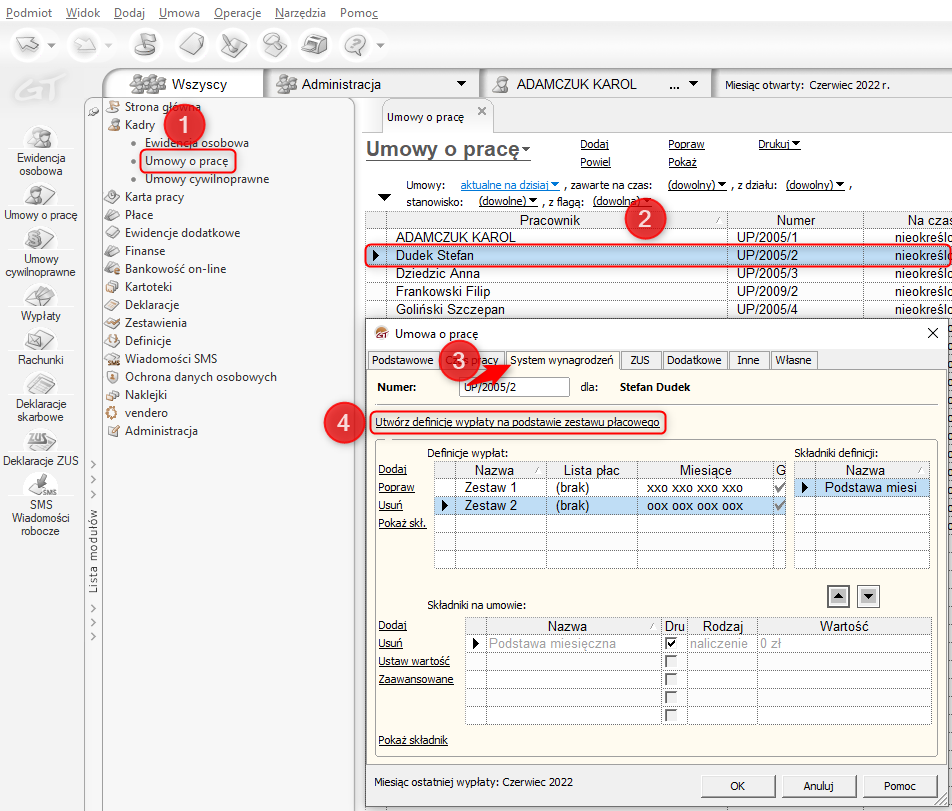
Task: Open Wiadomości SMS in module tree
Action: click(x=171, y=359)
